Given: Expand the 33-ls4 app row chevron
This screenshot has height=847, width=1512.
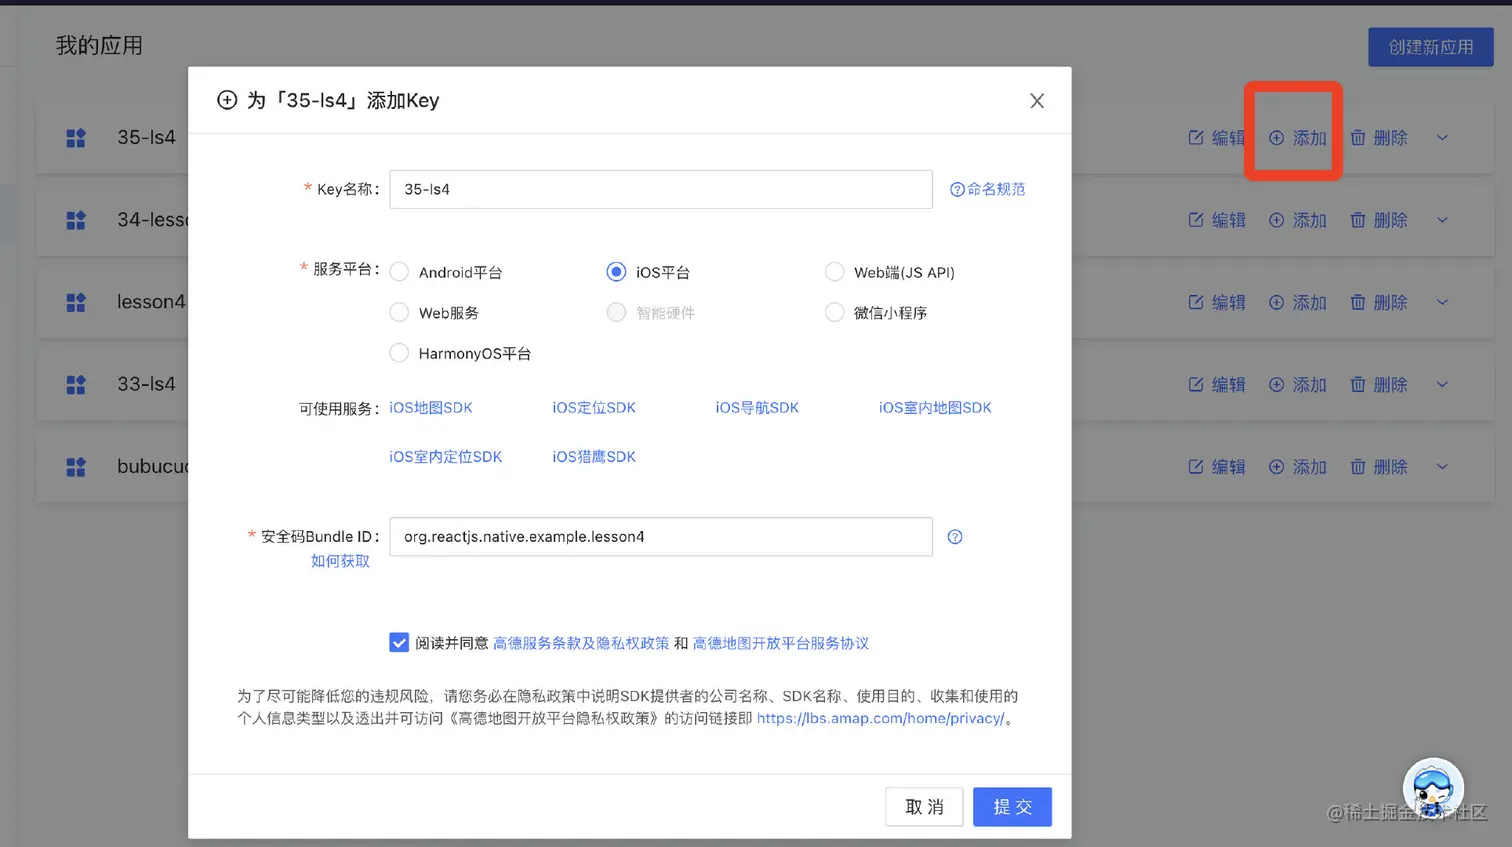Looking at the screenshot, I should [x=1442, y=385].
